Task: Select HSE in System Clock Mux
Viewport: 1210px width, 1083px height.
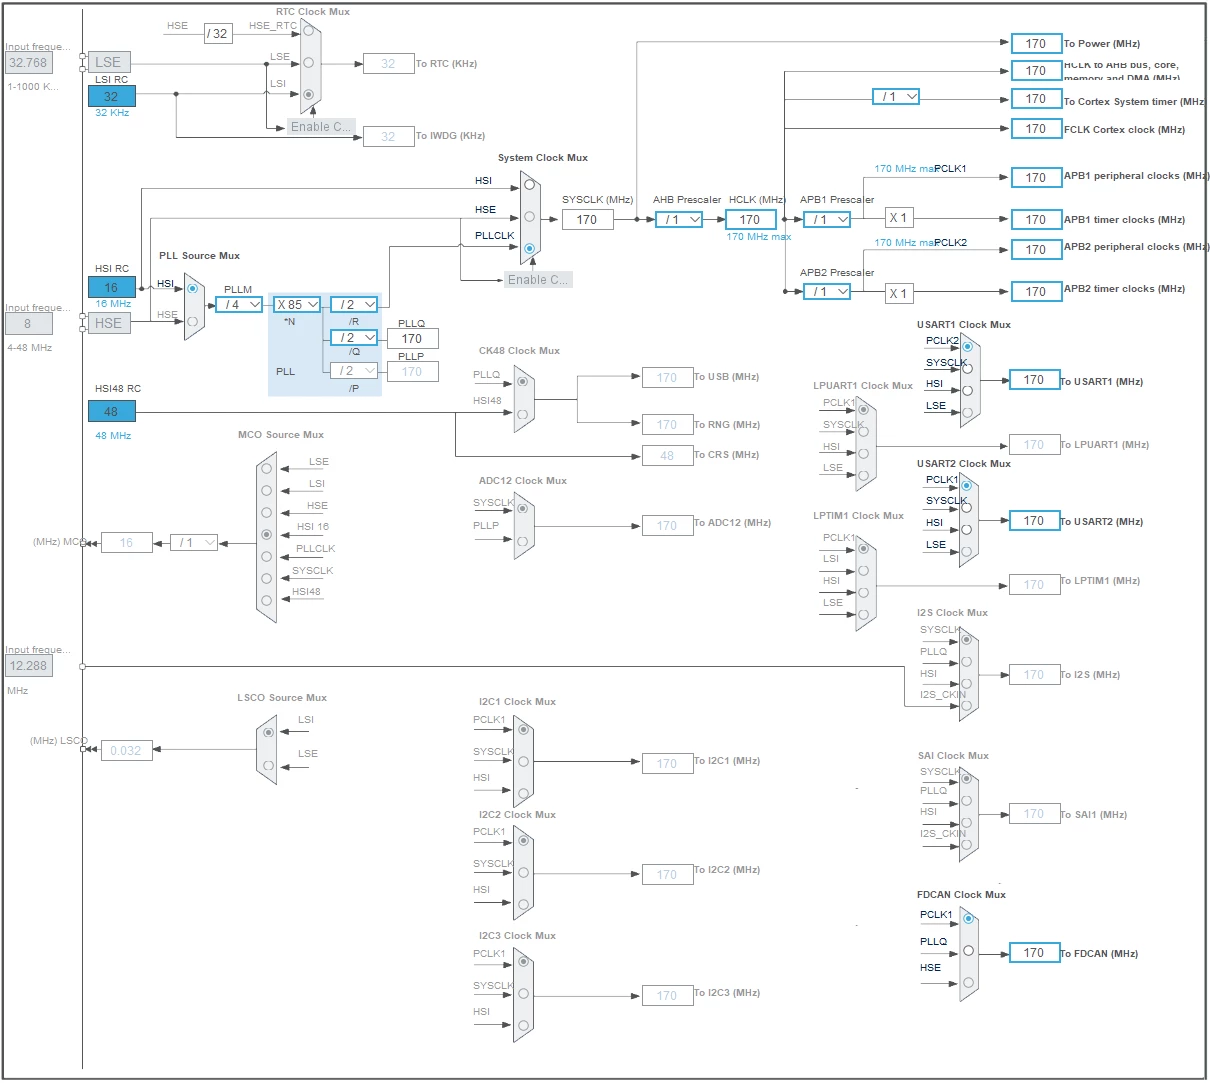Action: pyautogui.click(x=529, y=216)
